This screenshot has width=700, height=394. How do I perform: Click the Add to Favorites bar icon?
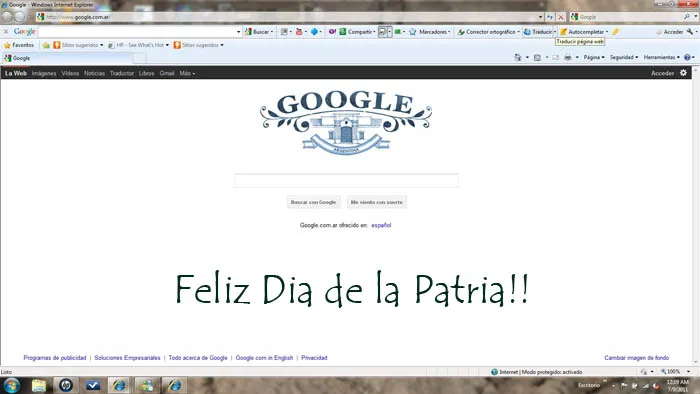tap(46, 45)
